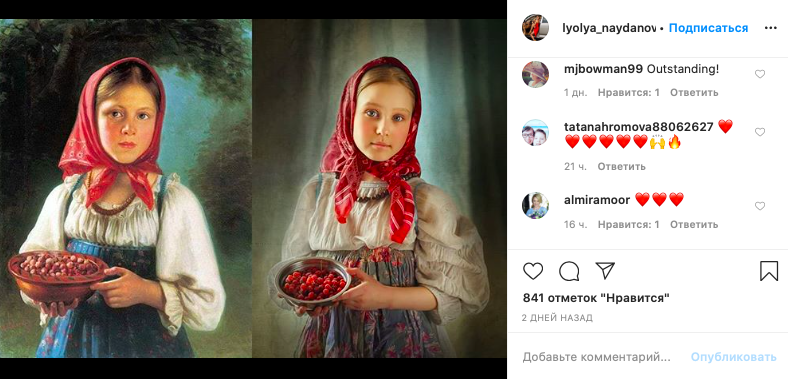788x379 pixels.
Task: View tatanahromova88062627's profile picture
Action: tap(535, 132)
